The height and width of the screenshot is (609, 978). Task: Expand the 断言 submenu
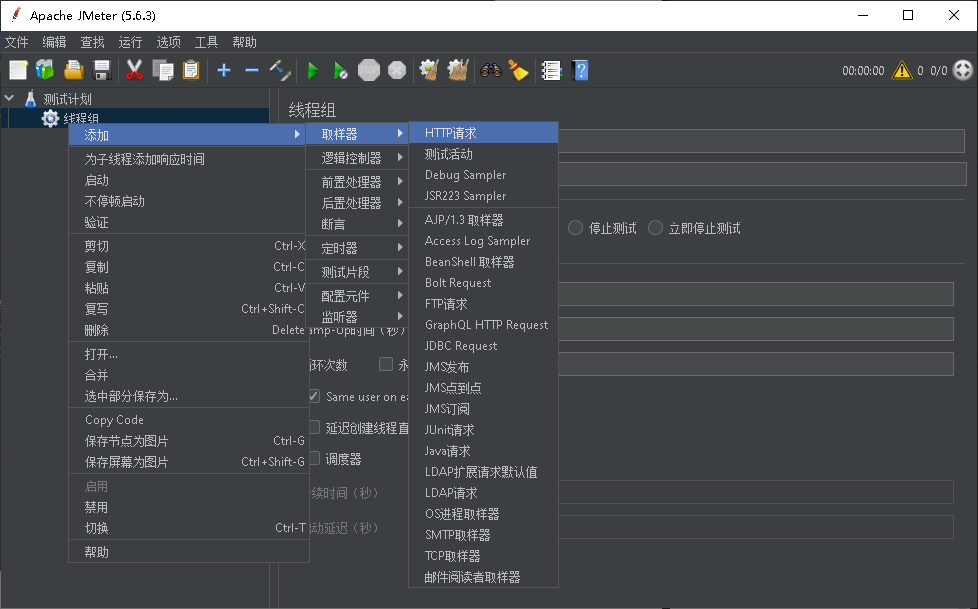click(357, 223)
